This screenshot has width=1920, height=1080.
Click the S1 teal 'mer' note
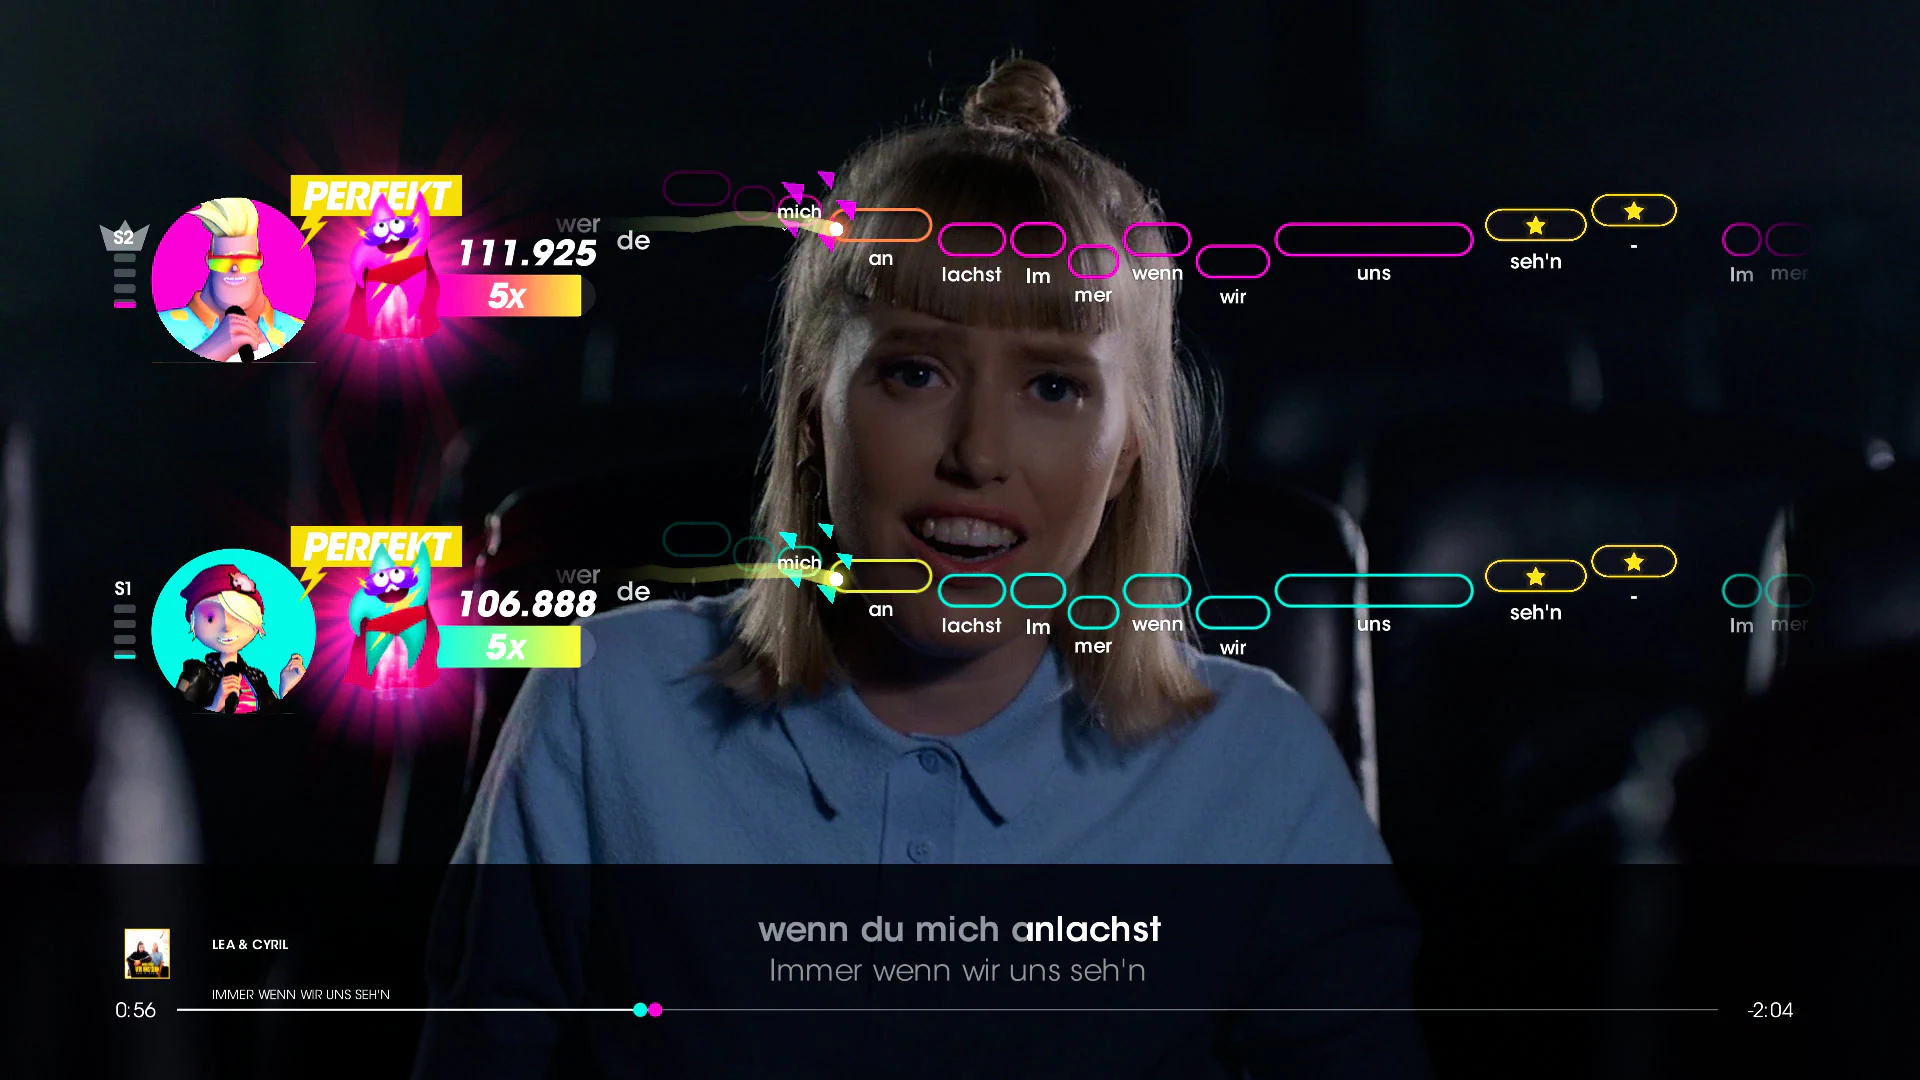point(1093,613)
